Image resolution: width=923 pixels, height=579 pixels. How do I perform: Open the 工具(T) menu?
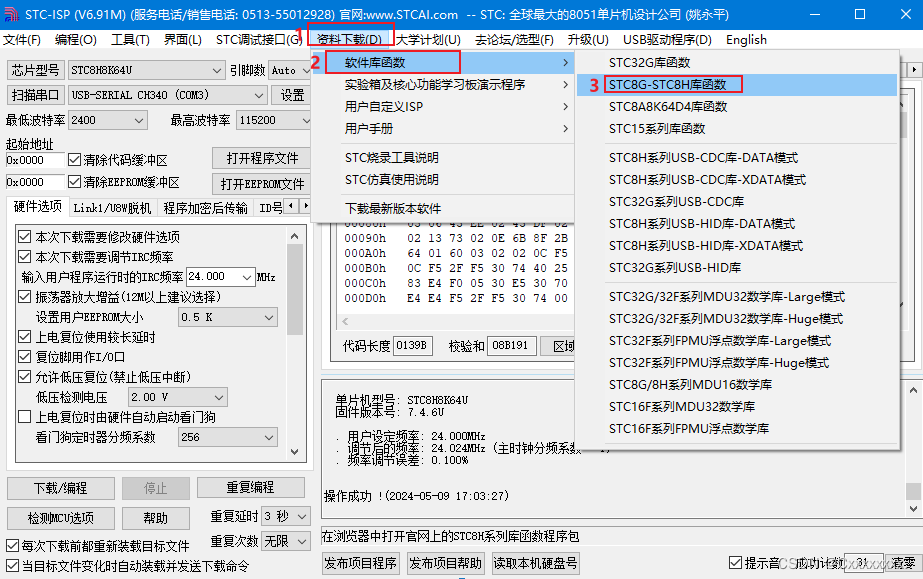(130, 39)
